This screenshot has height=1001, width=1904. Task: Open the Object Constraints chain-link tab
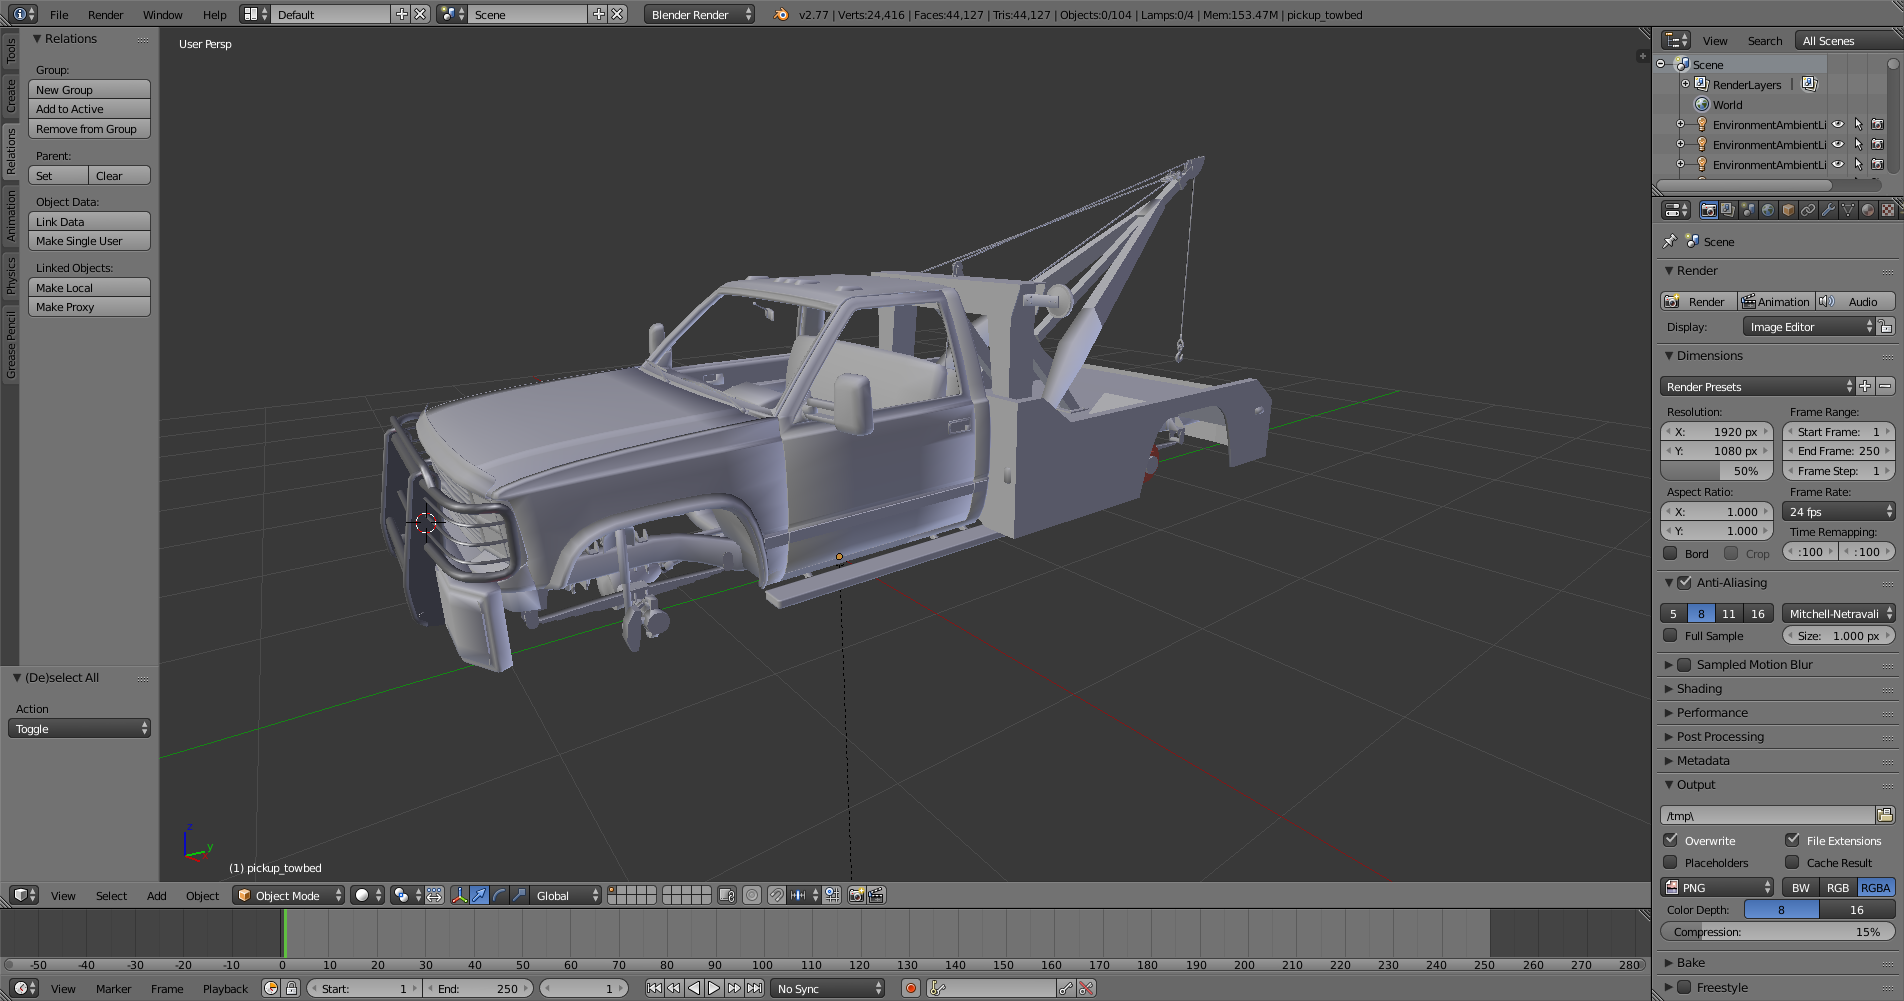[x=1808, y=210]
